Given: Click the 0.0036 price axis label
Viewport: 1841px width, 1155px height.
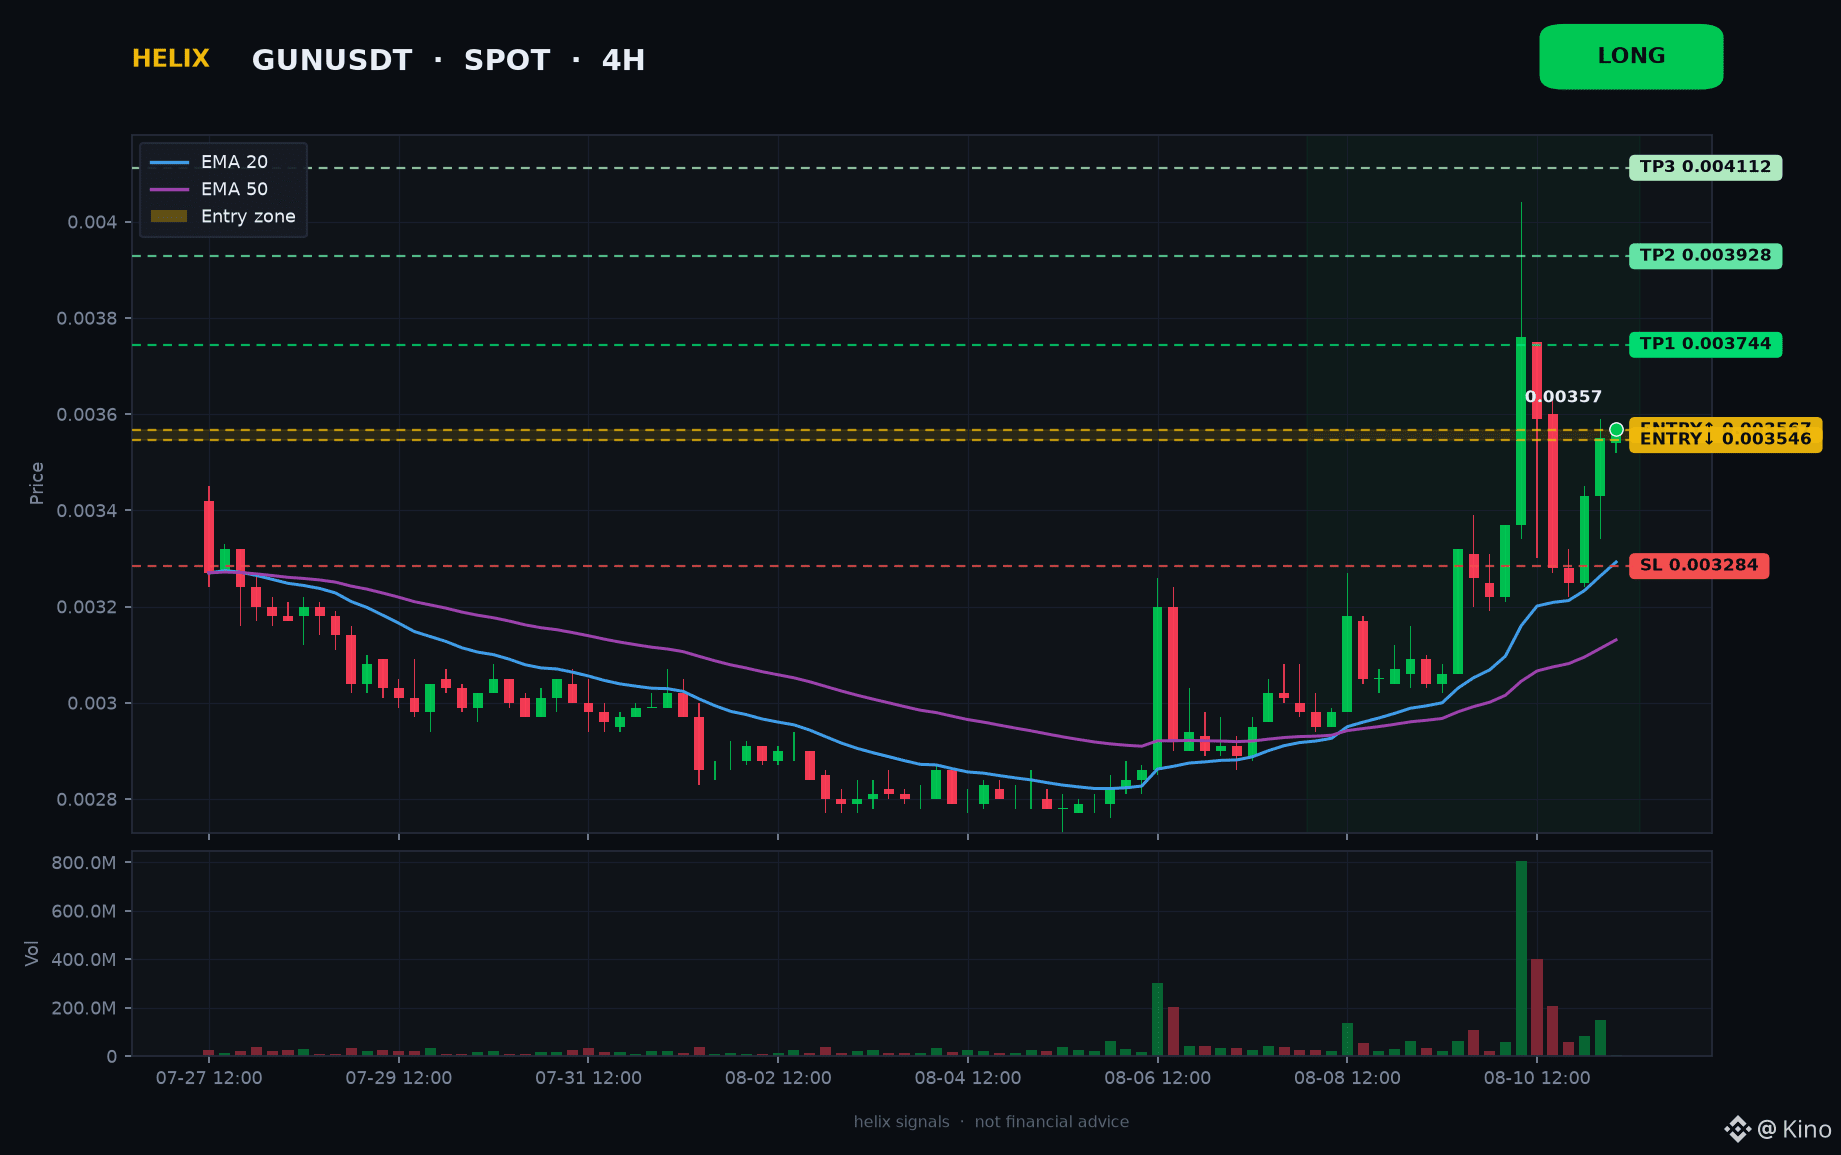Looking at the screenshot, I should tap(87, 414).
